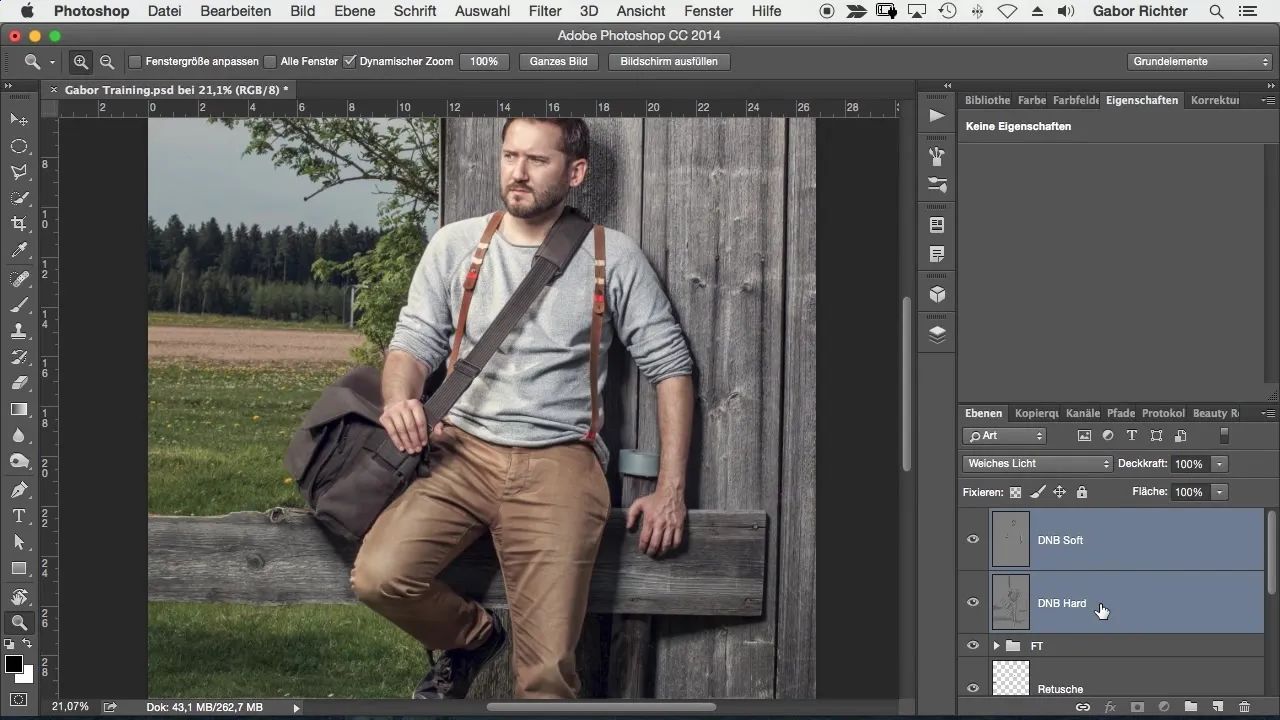Toggle Quick Mask mode
The width and height of the screenshot is (1280, 720).
coord(19,699)
